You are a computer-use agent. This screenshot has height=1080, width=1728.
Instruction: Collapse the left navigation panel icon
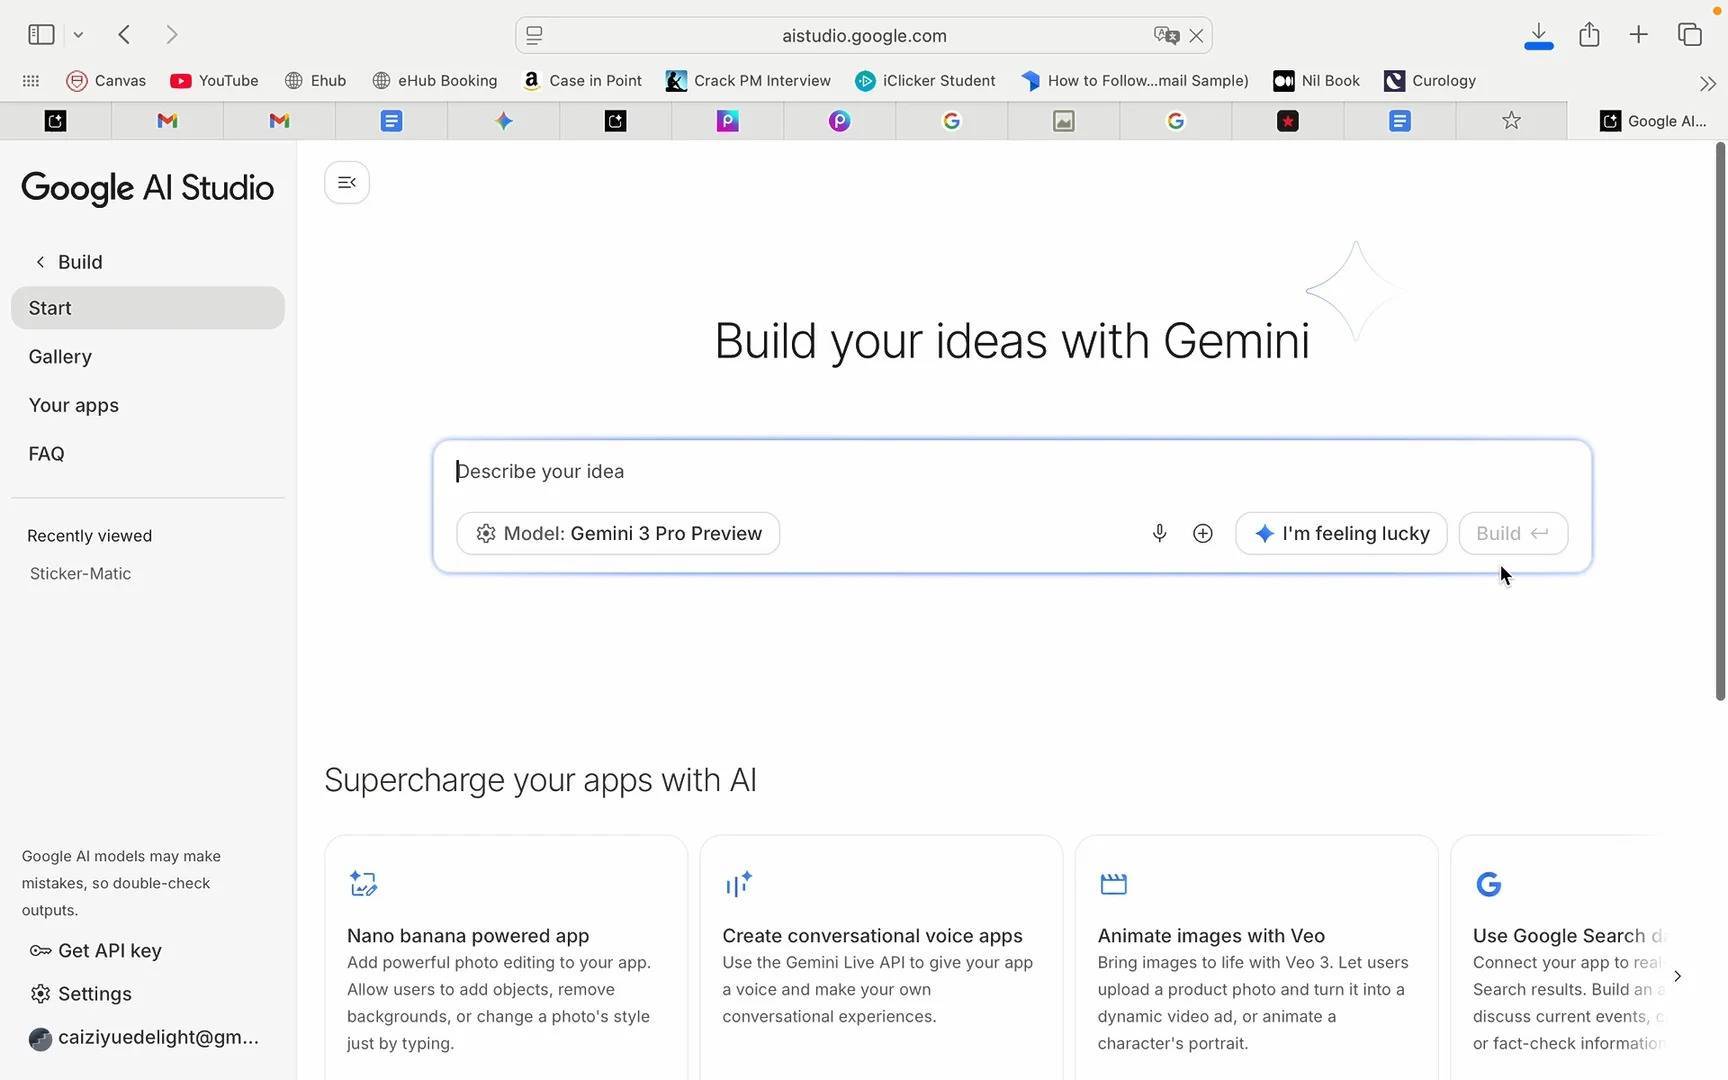(347, 182)
